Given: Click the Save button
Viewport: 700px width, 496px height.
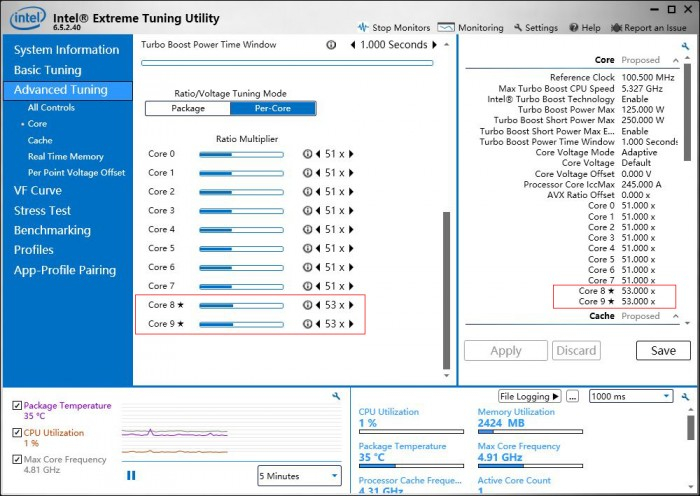Looking at the screenshot, I should tap(662, 351).
